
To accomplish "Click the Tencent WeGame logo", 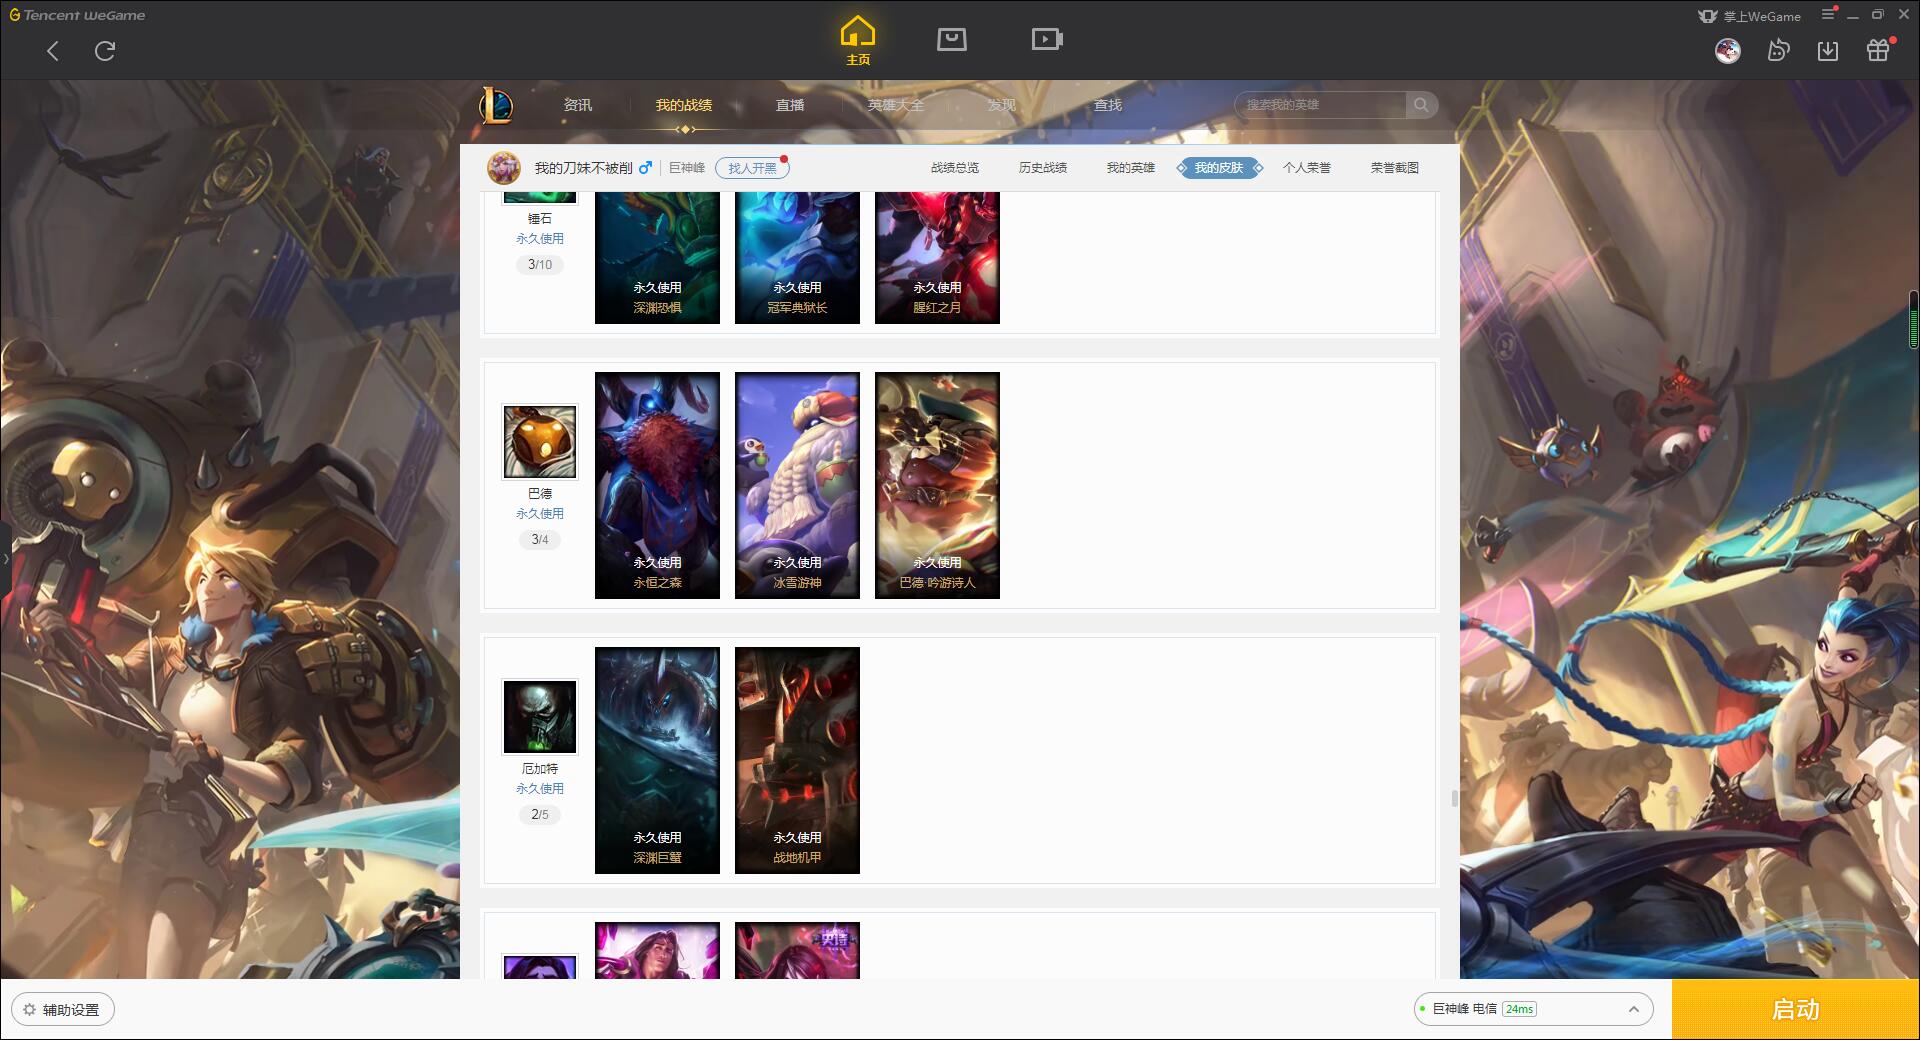I will (77, 15).
